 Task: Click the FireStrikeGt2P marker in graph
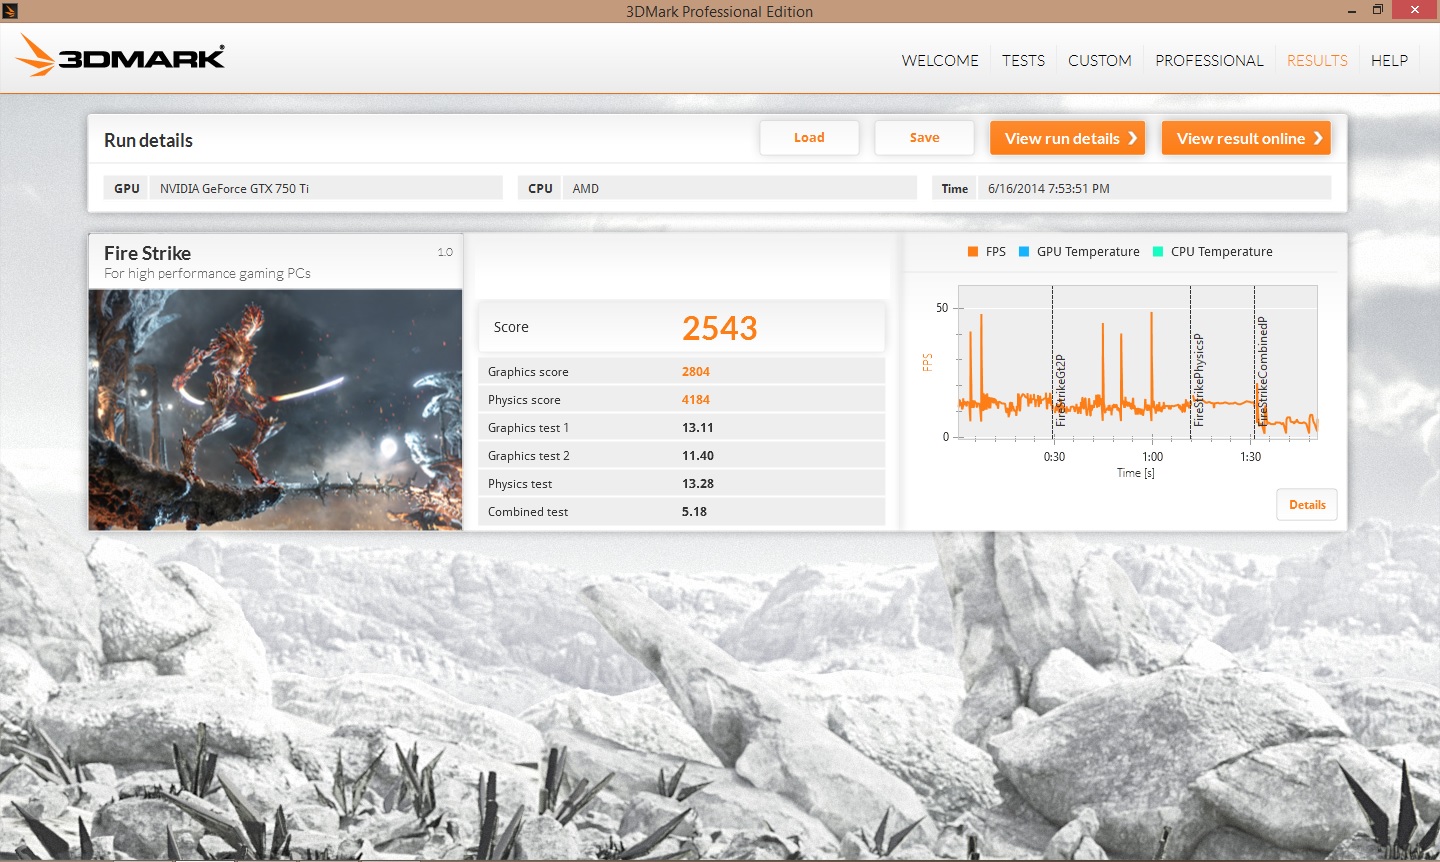click(1061, 390)
